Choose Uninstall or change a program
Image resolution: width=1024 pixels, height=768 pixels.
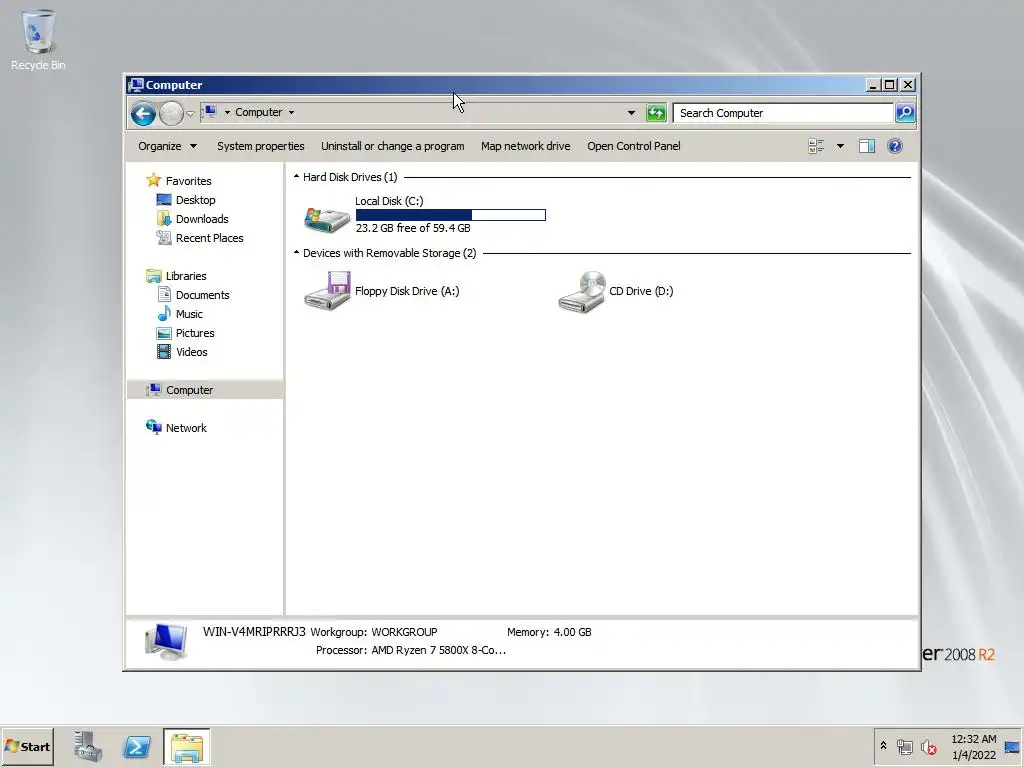392,146
